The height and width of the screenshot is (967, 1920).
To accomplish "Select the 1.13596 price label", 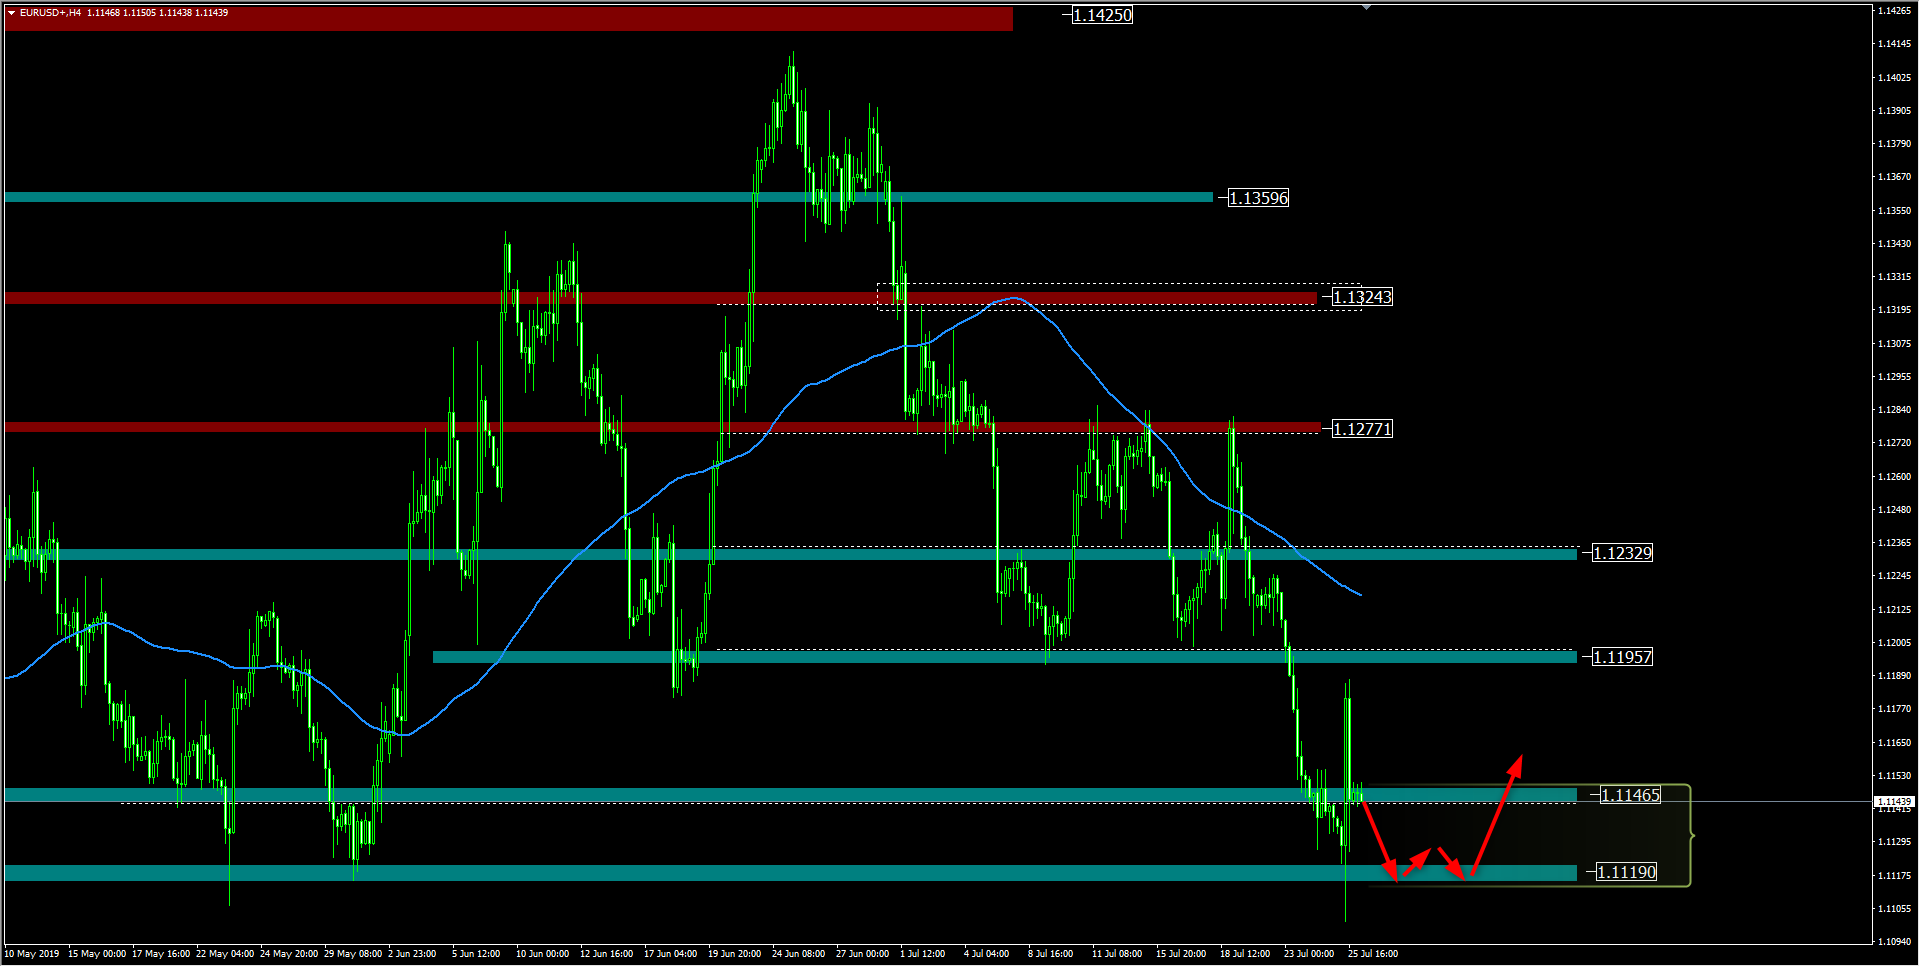I will coord(1258,198).
